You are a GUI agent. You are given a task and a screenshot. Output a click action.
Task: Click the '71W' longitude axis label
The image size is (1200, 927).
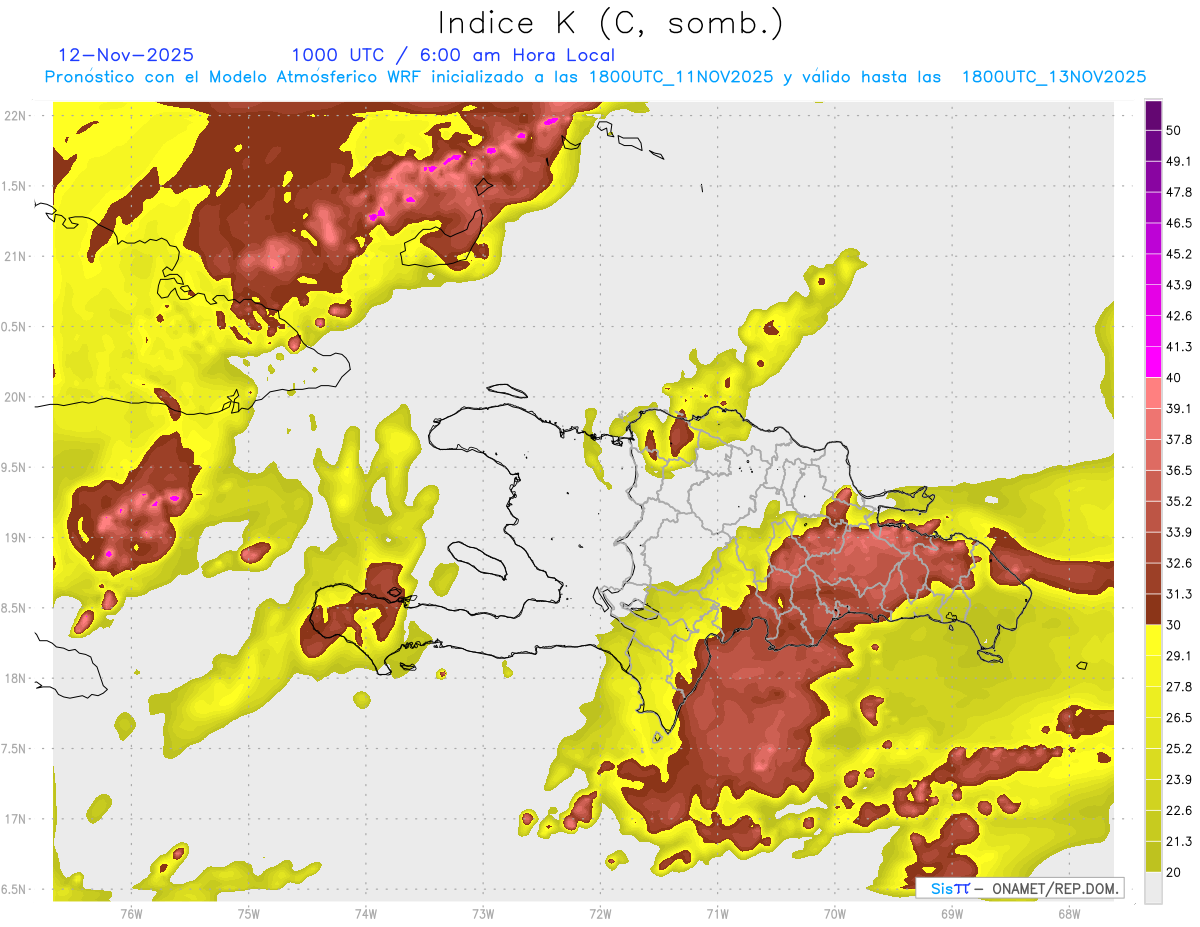click(x=717, y=914)
